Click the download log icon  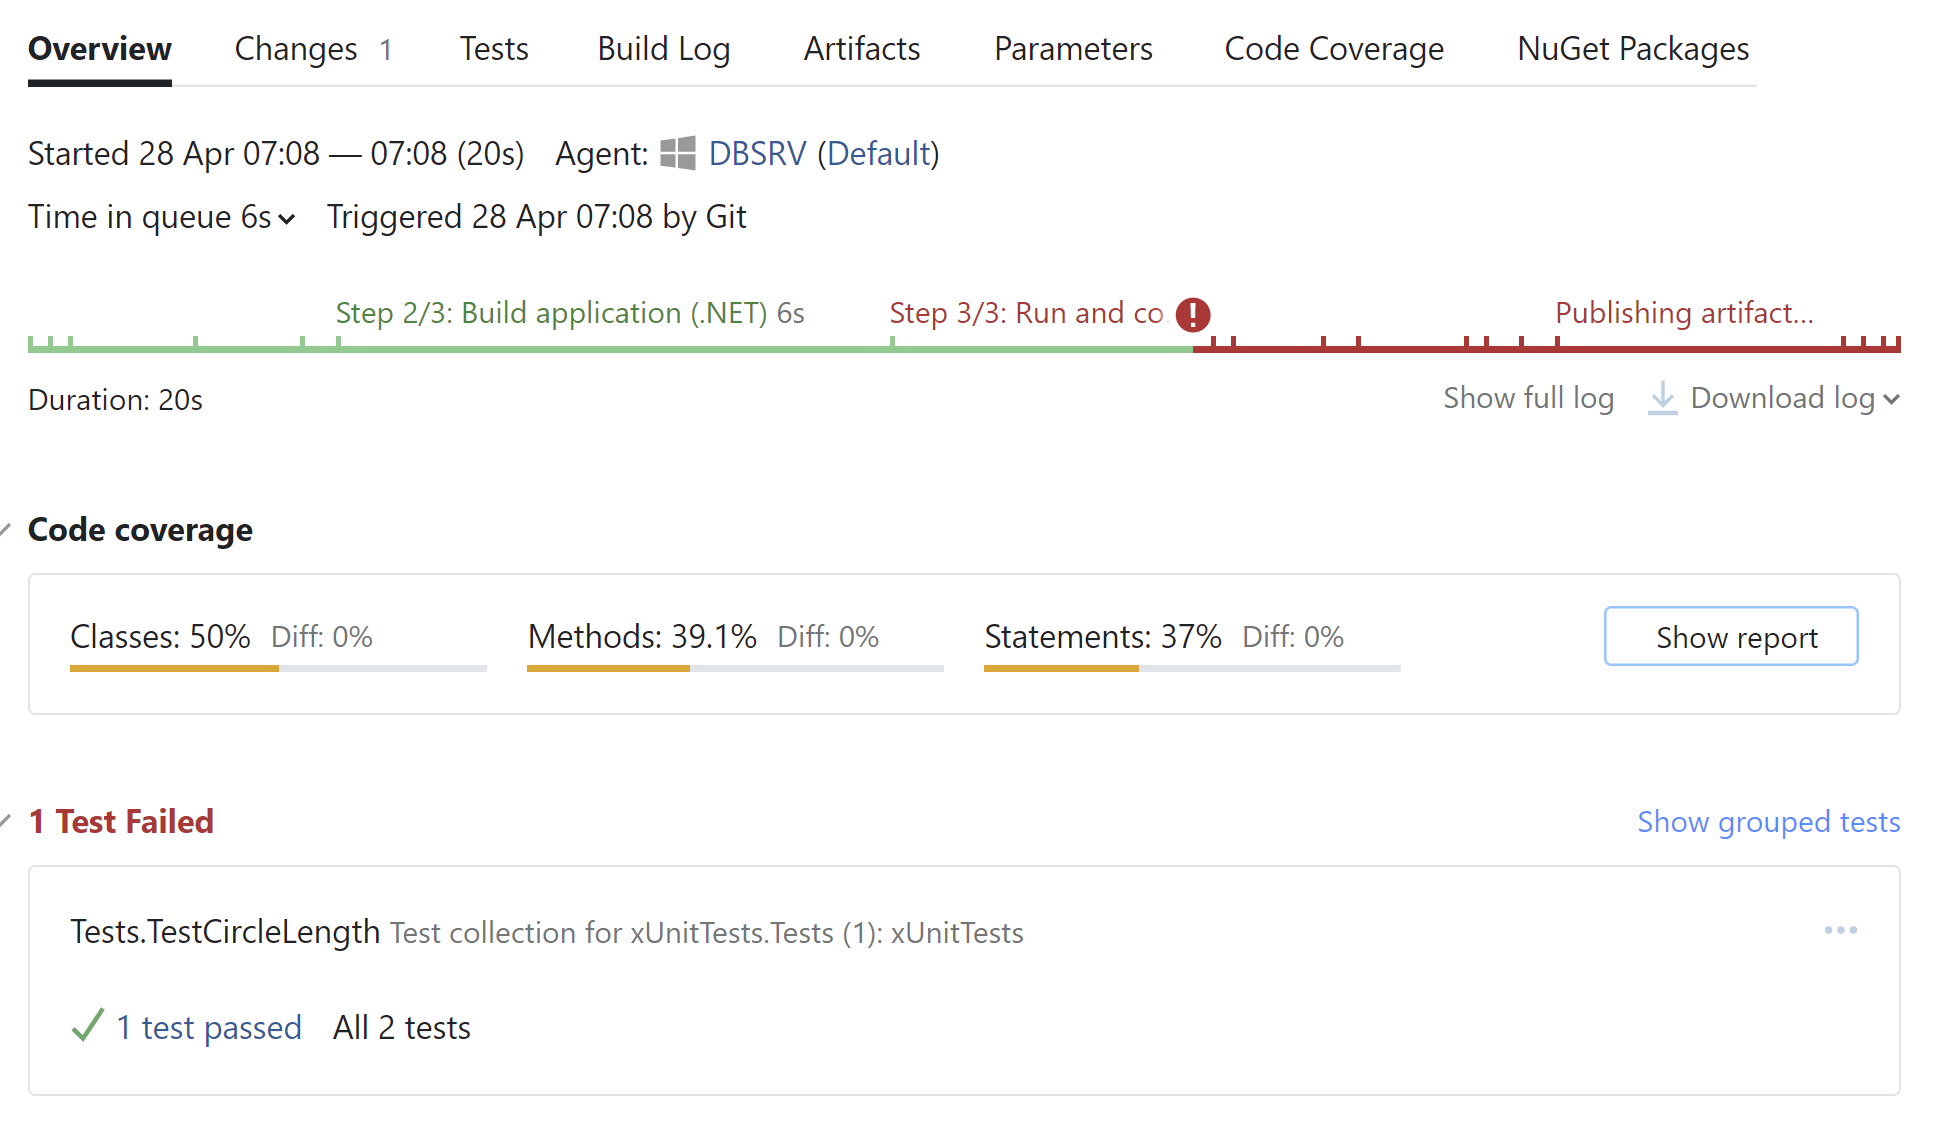click(x=1662, y=397)
